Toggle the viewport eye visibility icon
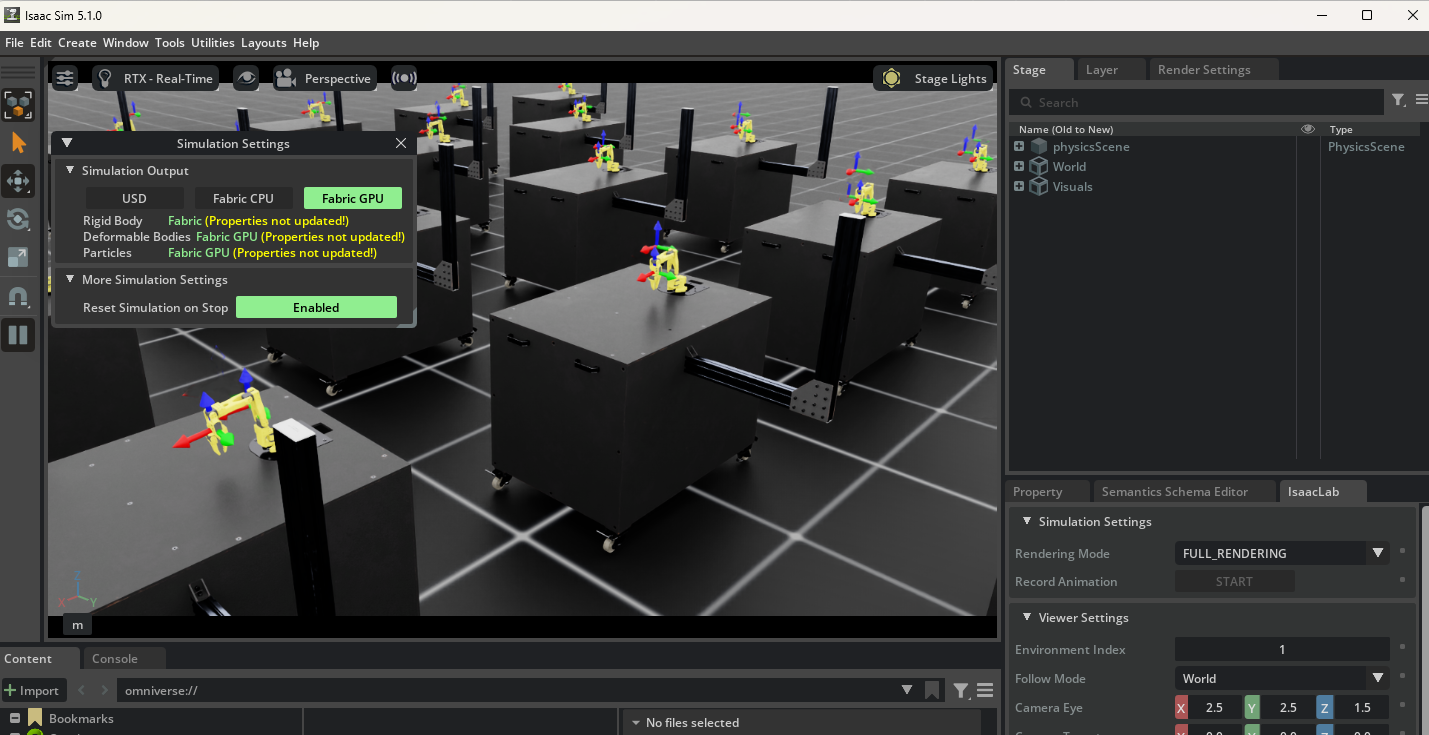Screen dimensions: 1429x735 (x=246, y=78)
